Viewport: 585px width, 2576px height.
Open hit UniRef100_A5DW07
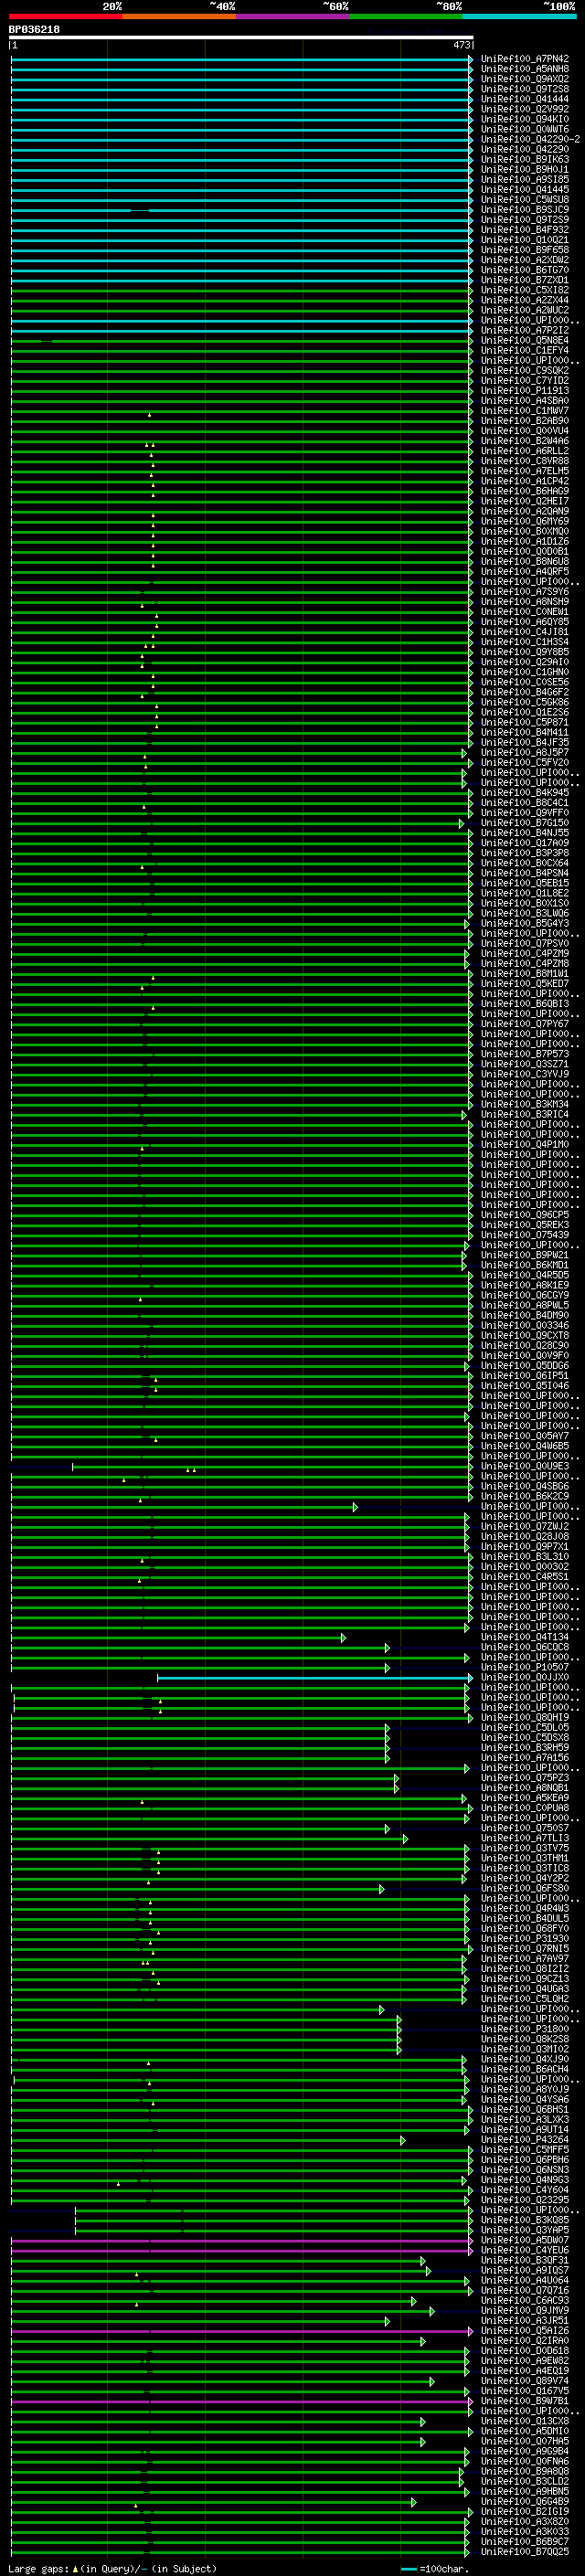525,2241
